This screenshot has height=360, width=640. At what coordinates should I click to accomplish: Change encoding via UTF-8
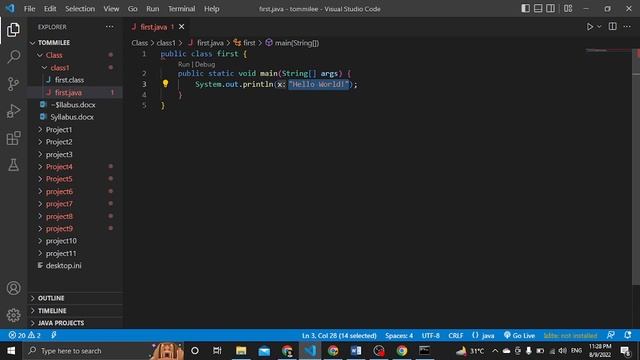click(x=431, y=336)
